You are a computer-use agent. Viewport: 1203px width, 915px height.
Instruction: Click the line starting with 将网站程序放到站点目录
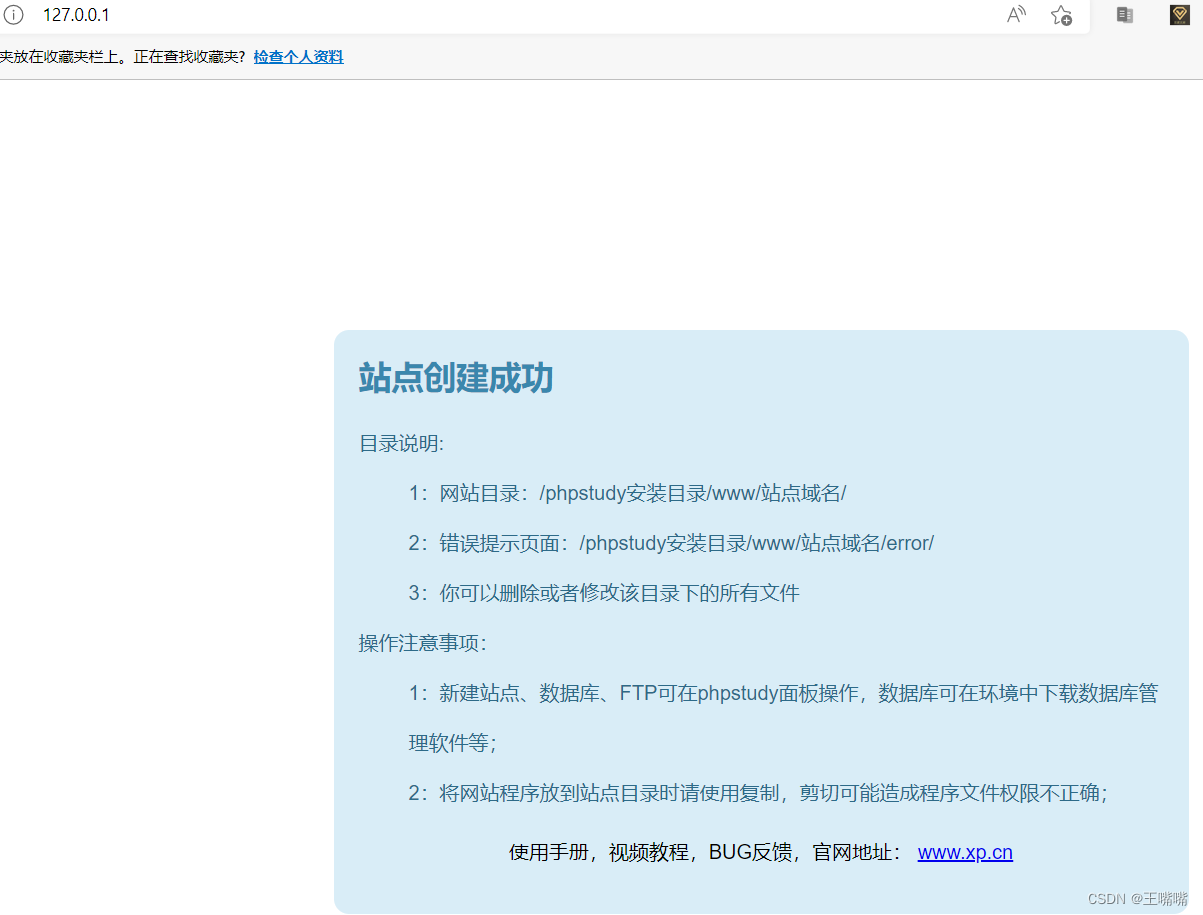(758, 793)
